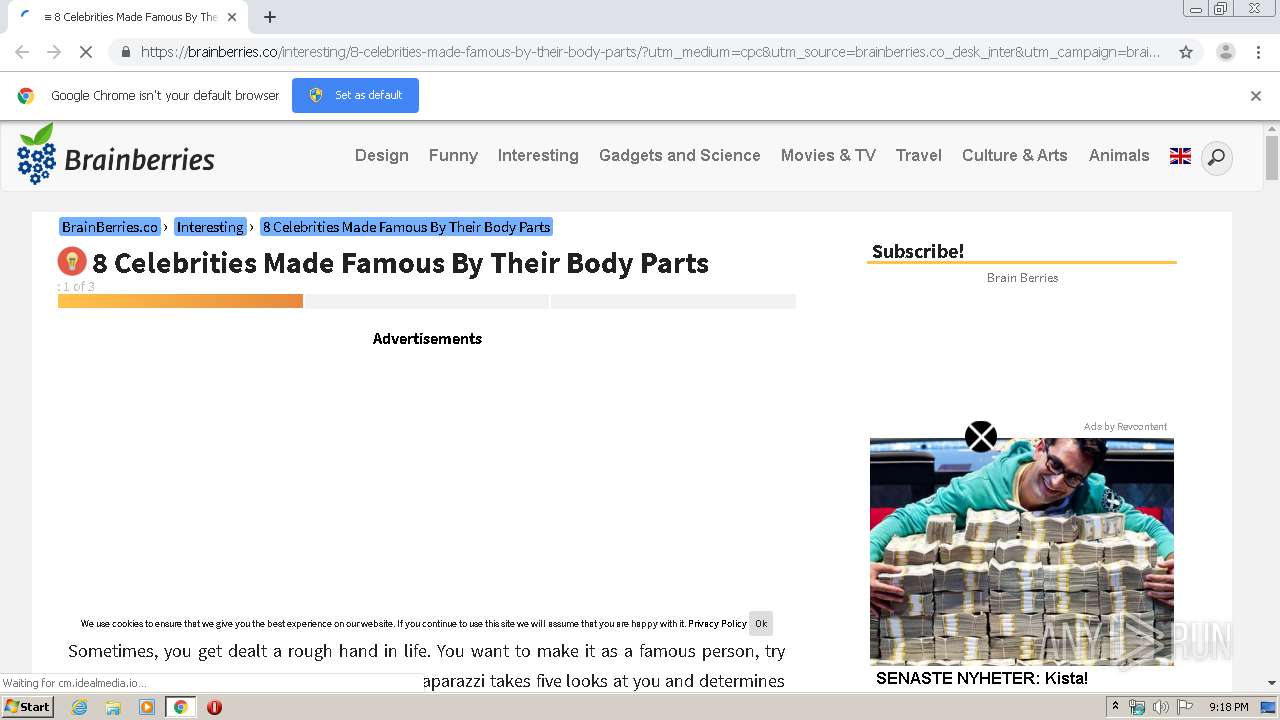The image size is (1280, 720).
Task: View site security padlock info
Action: click(x=125, y=52)
